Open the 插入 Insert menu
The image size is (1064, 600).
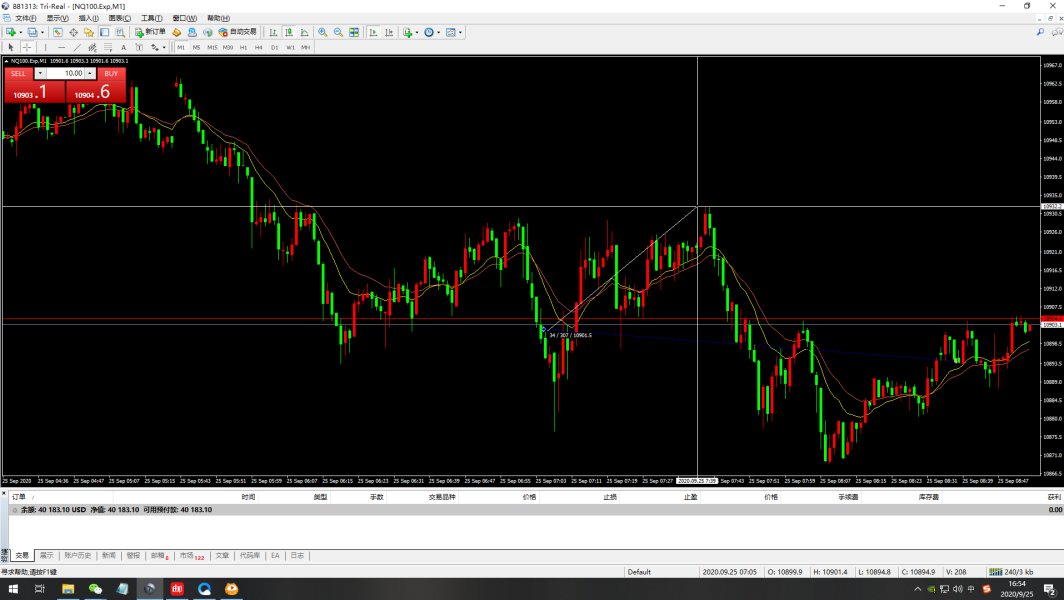click(88, 18)
